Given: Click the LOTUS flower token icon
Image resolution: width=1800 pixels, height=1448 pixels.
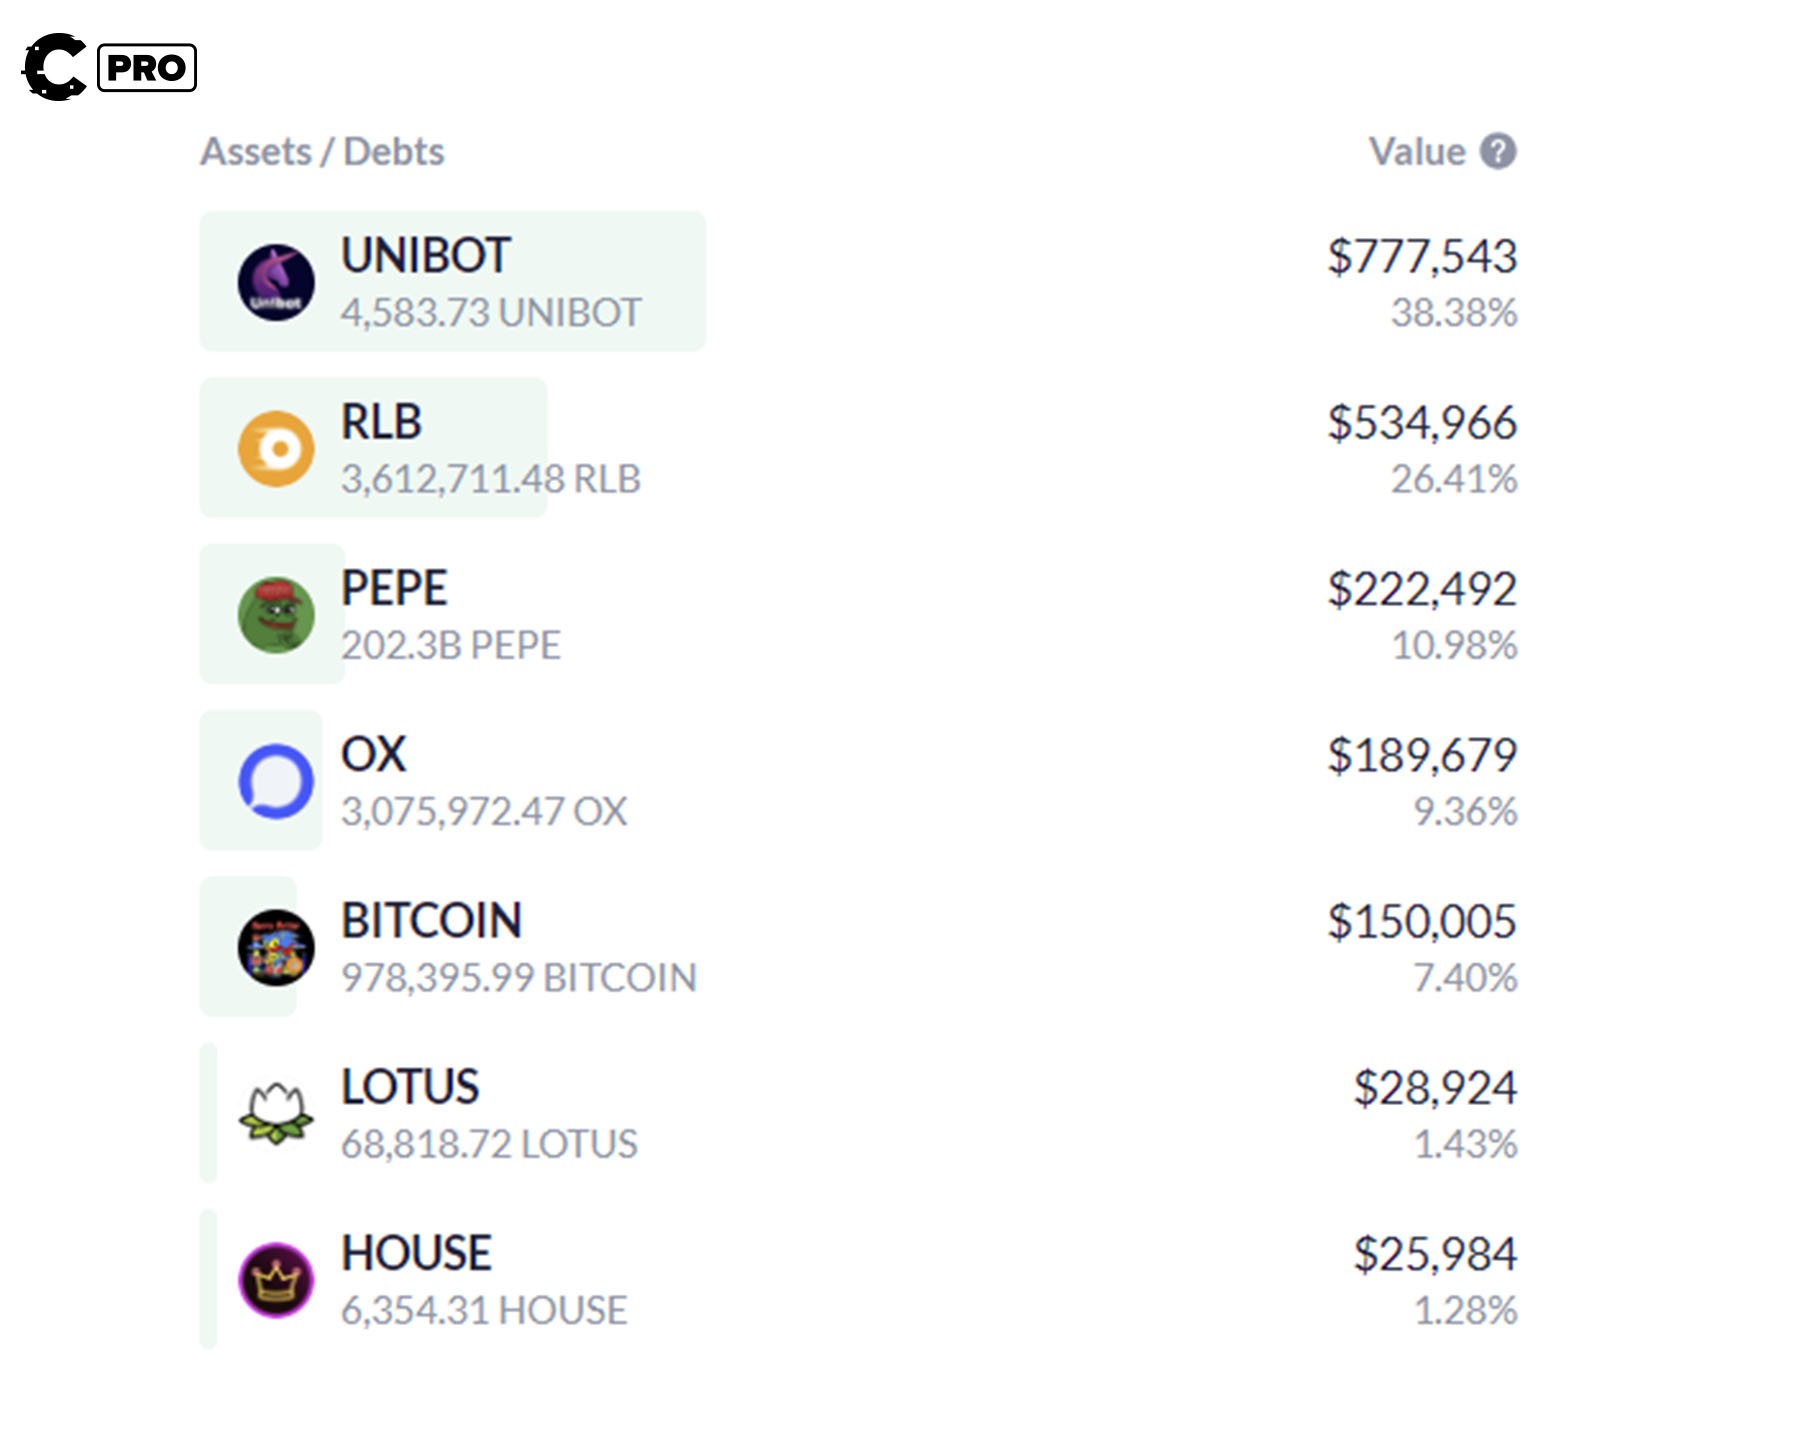Looking at the screenshot, I should pyautogui.click(x=276, y=1113).
